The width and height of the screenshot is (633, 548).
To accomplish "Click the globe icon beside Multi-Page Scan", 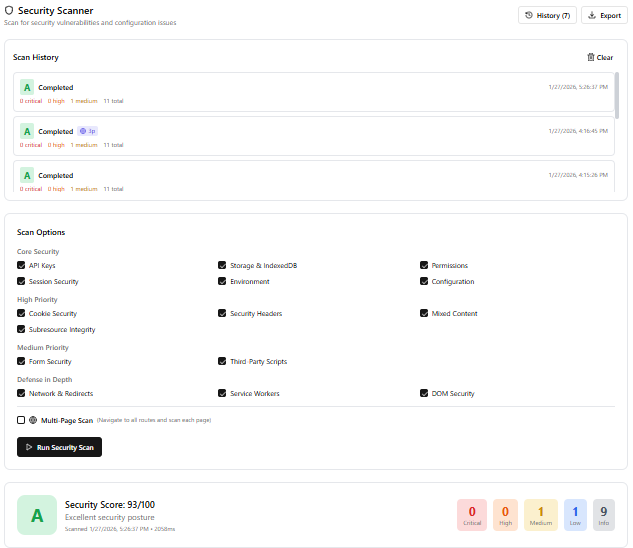I will click(x=33, y=420).
